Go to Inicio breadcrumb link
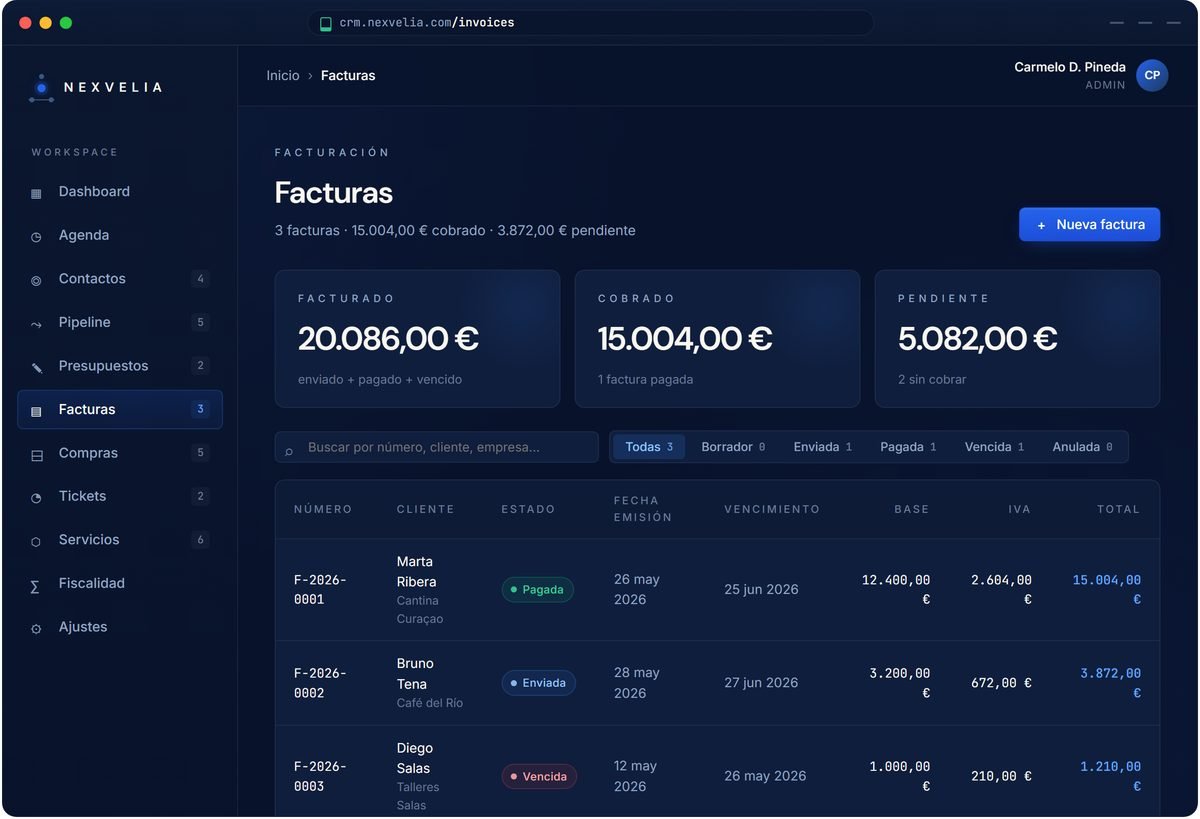The width and height of the screenshot is (1200, 819). tap(283, 76)
